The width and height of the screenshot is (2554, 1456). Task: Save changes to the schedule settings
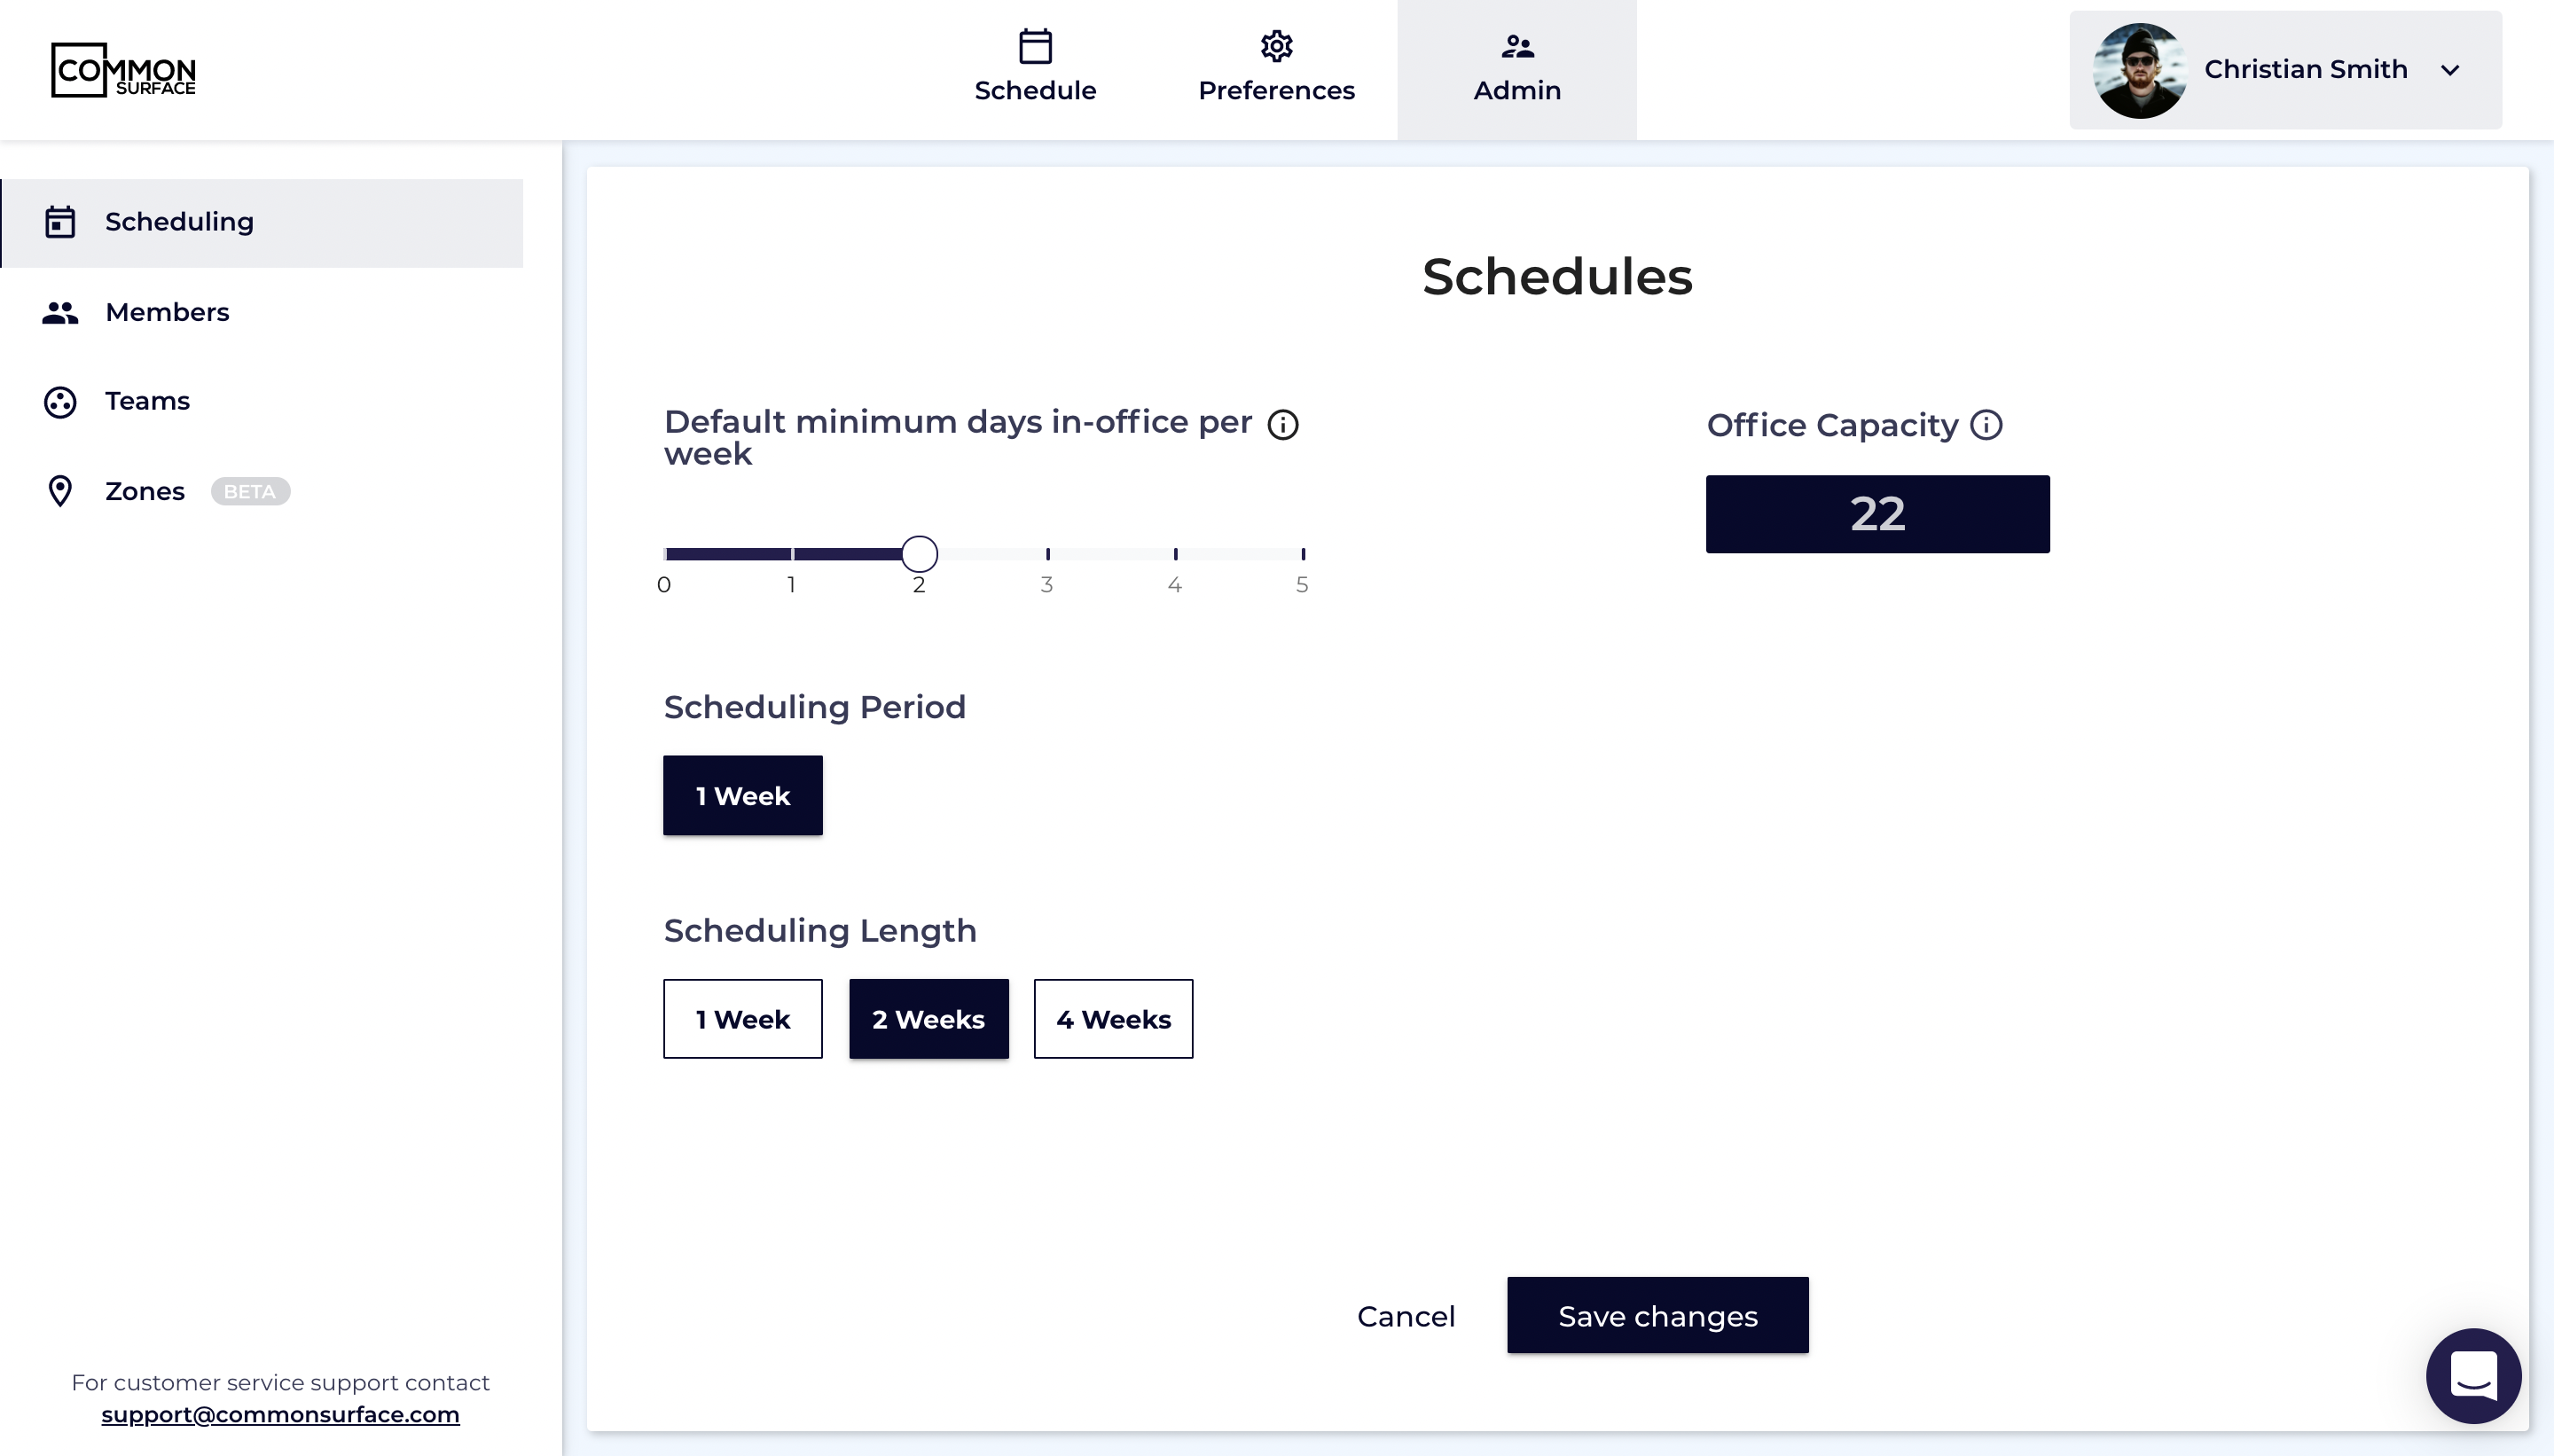pyautogui.click(x=1656, y=1315)
